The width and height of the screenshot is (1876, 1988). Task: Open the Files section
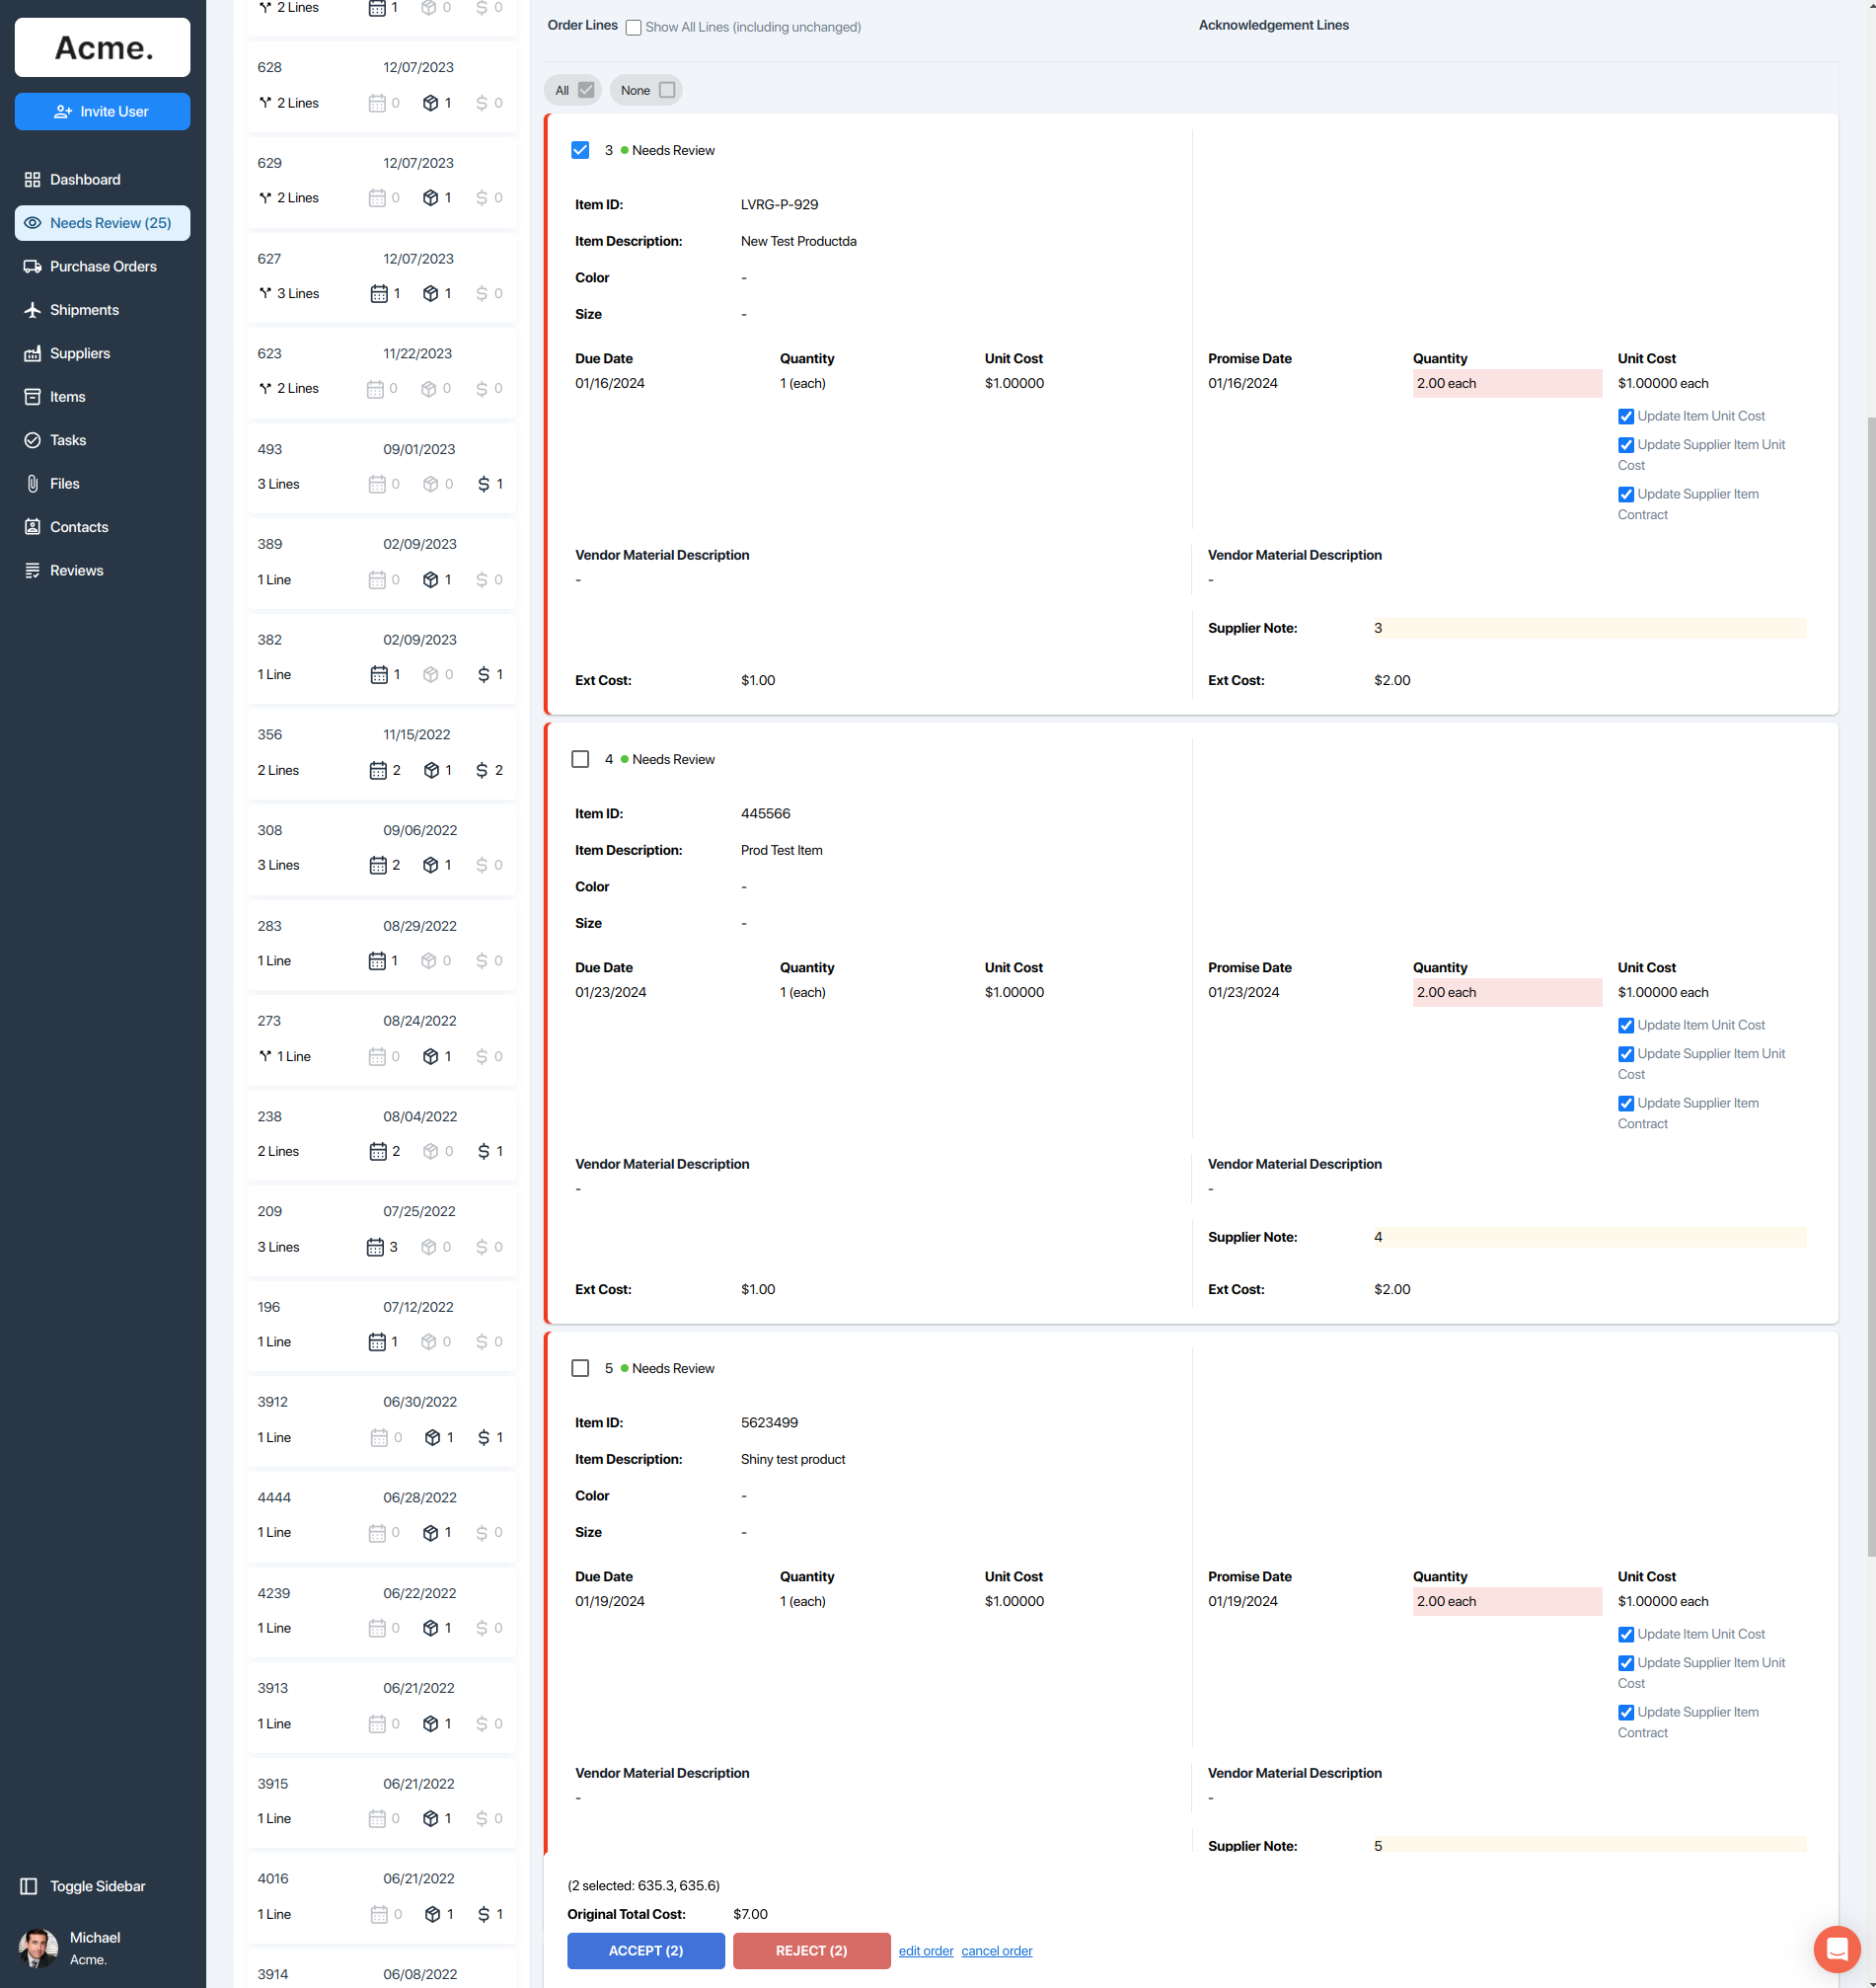65,483
